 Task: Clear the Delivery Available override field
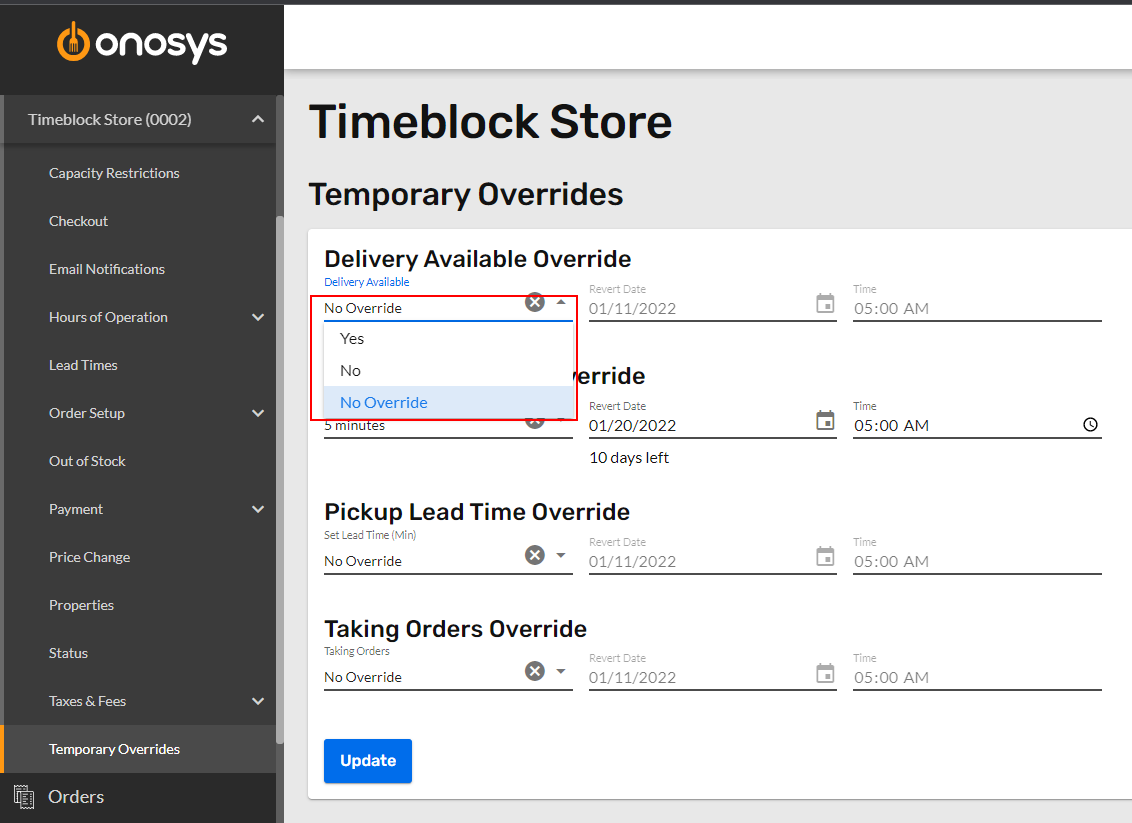(534, 301)
